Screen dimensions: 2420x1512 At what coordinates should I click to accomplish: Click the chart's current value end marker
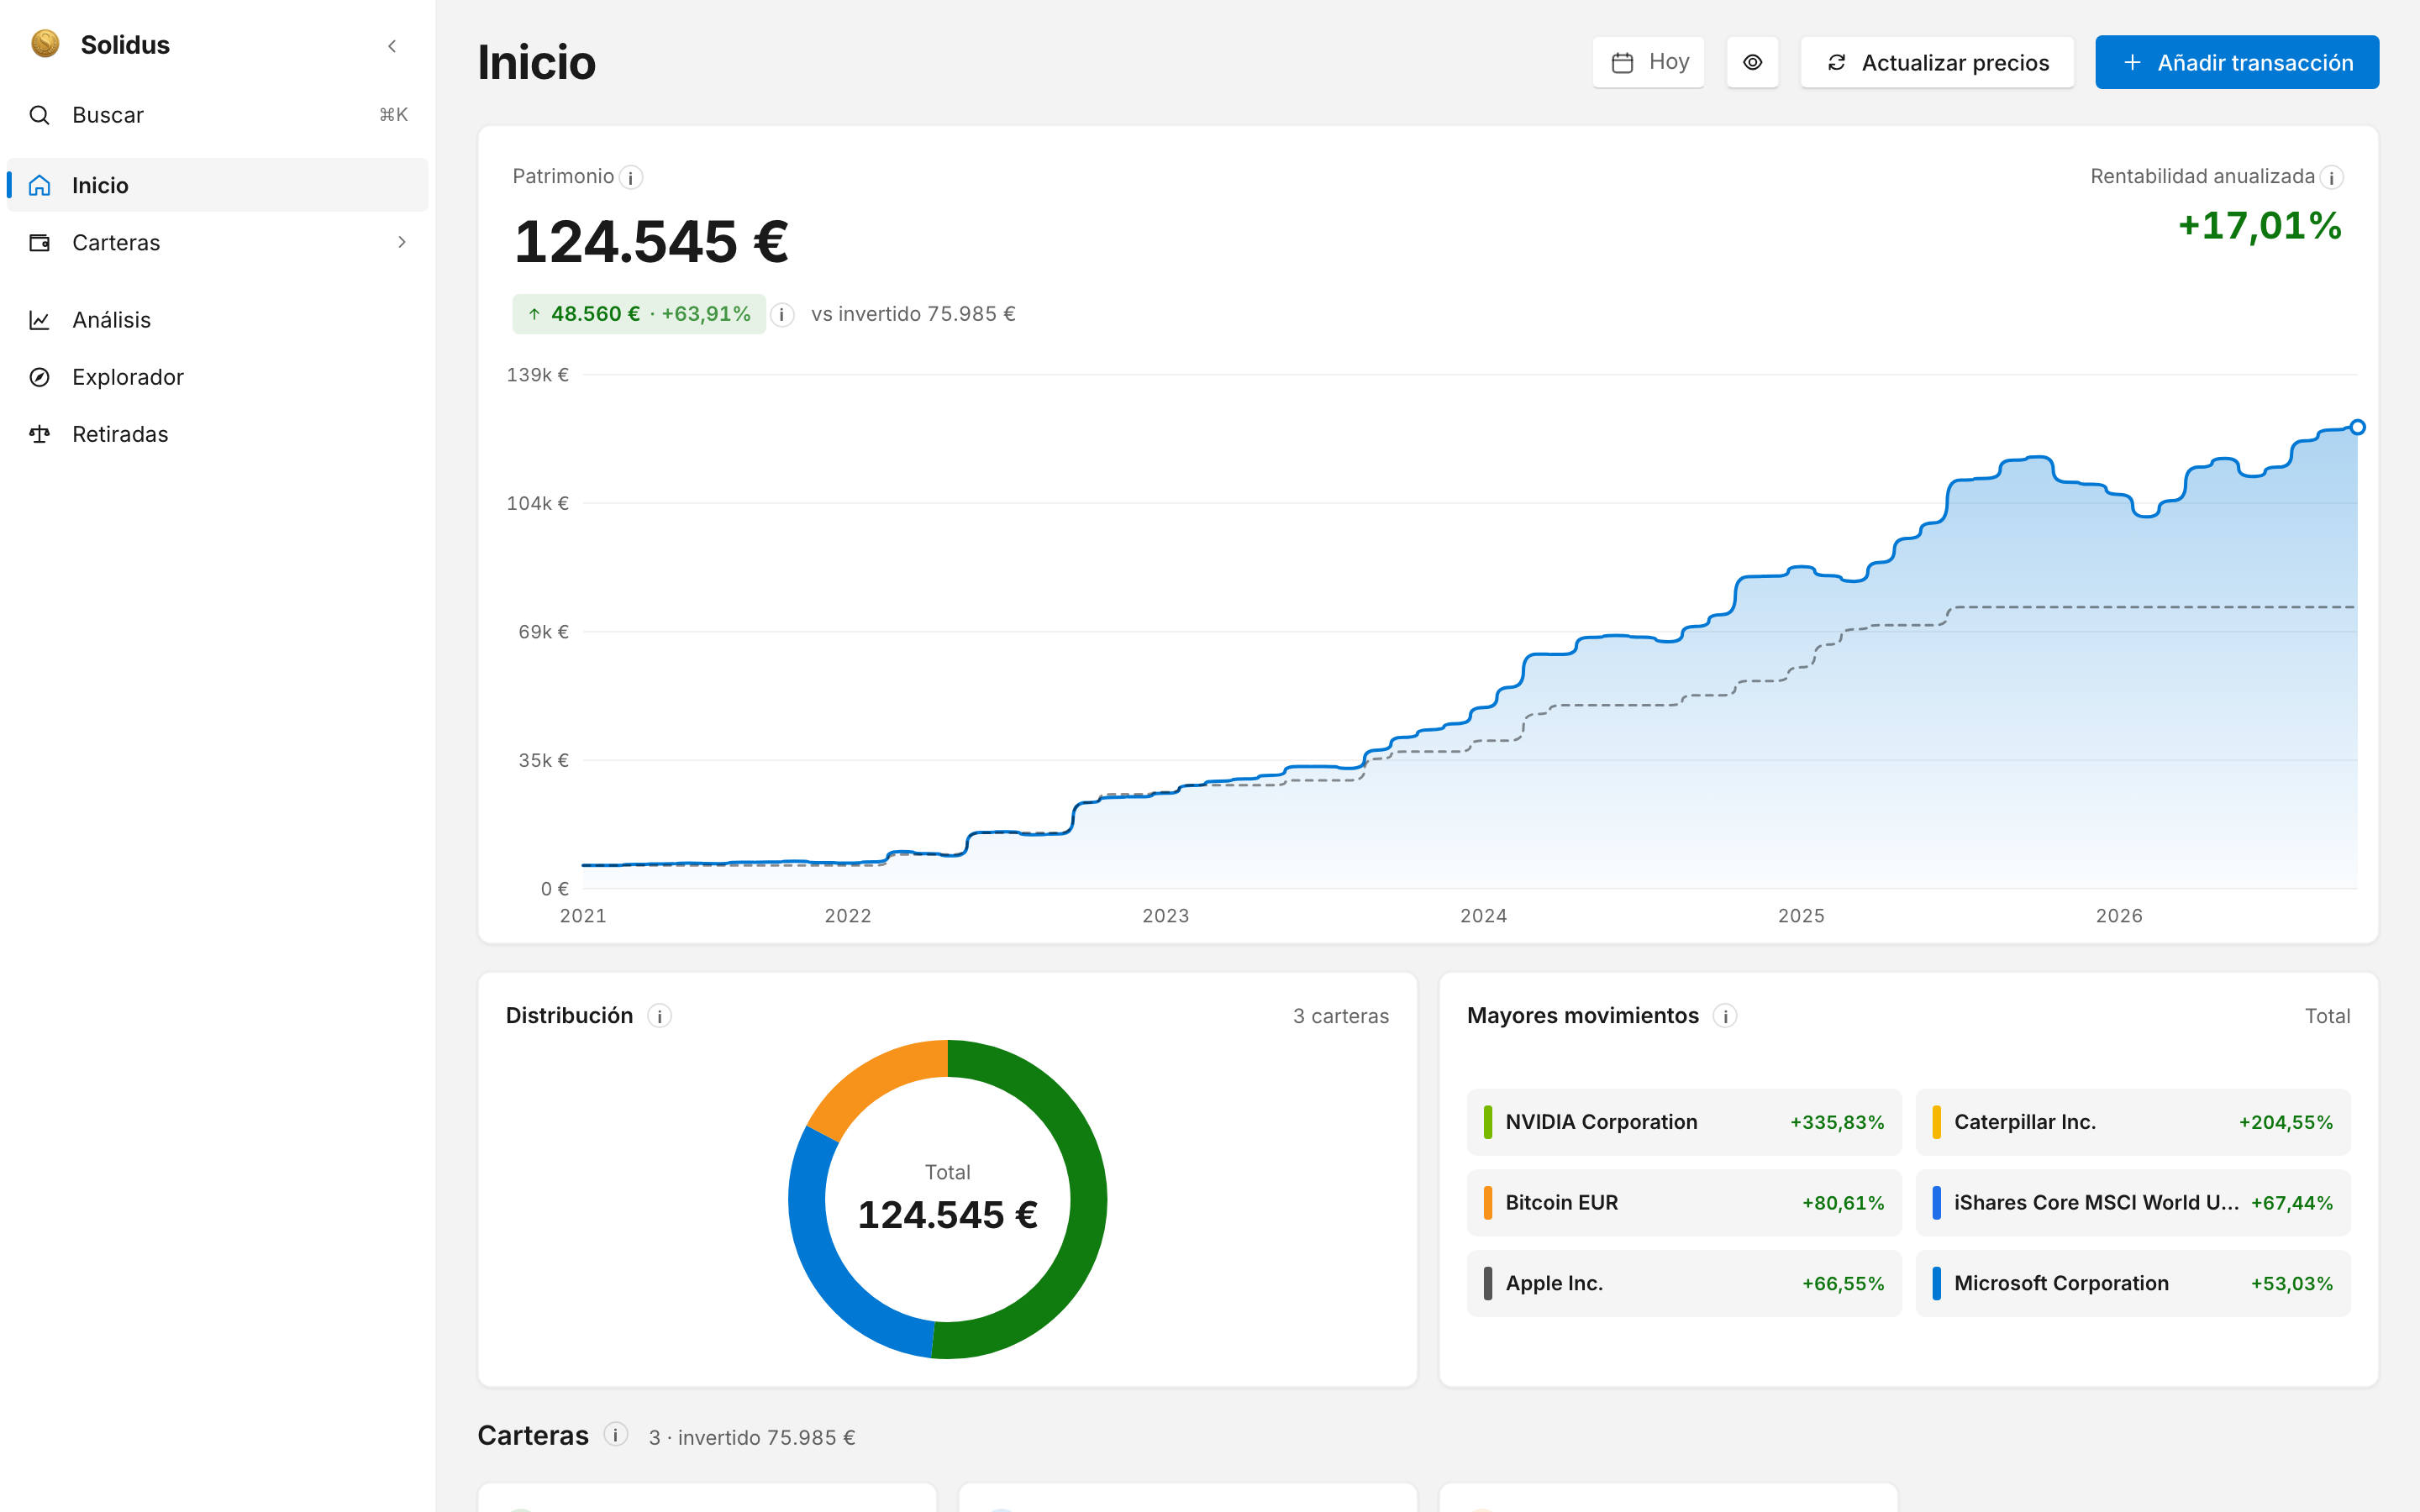(2357, 427)
